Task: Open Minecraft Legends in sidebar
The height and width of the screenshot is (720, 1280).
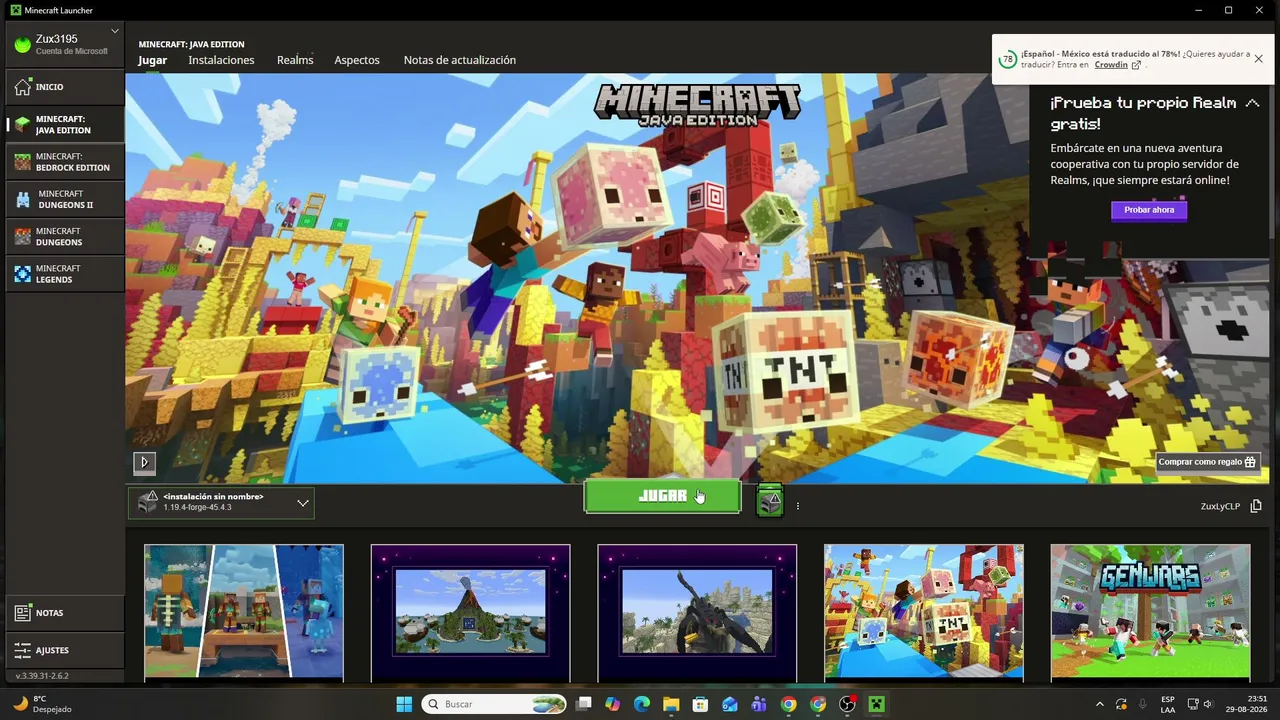Action: pos(65,273)
